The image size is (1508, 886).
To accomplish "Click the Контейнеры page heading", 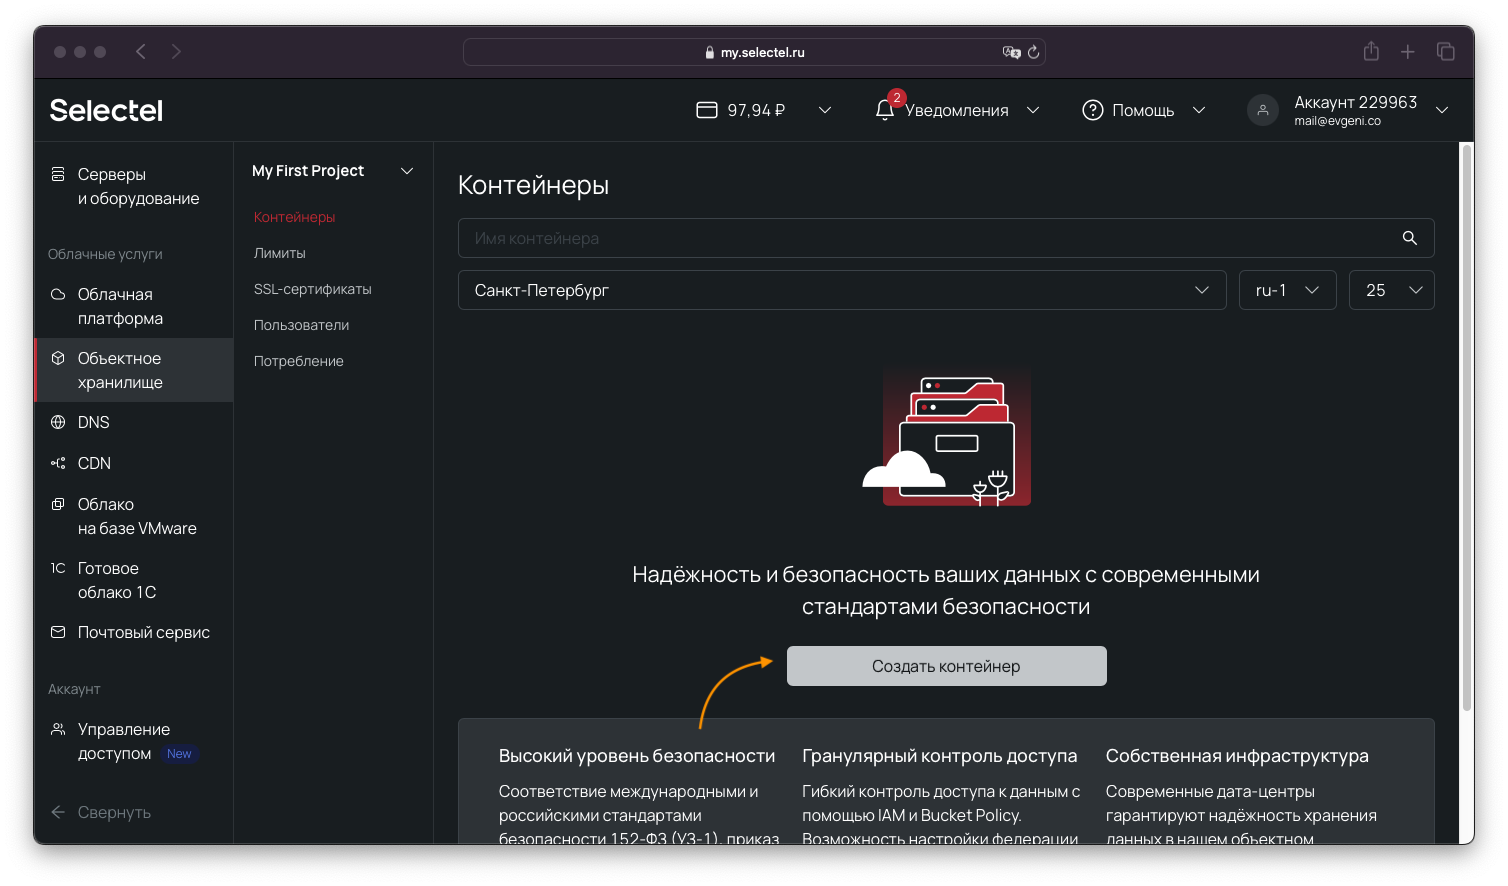I will click(533, 185).
